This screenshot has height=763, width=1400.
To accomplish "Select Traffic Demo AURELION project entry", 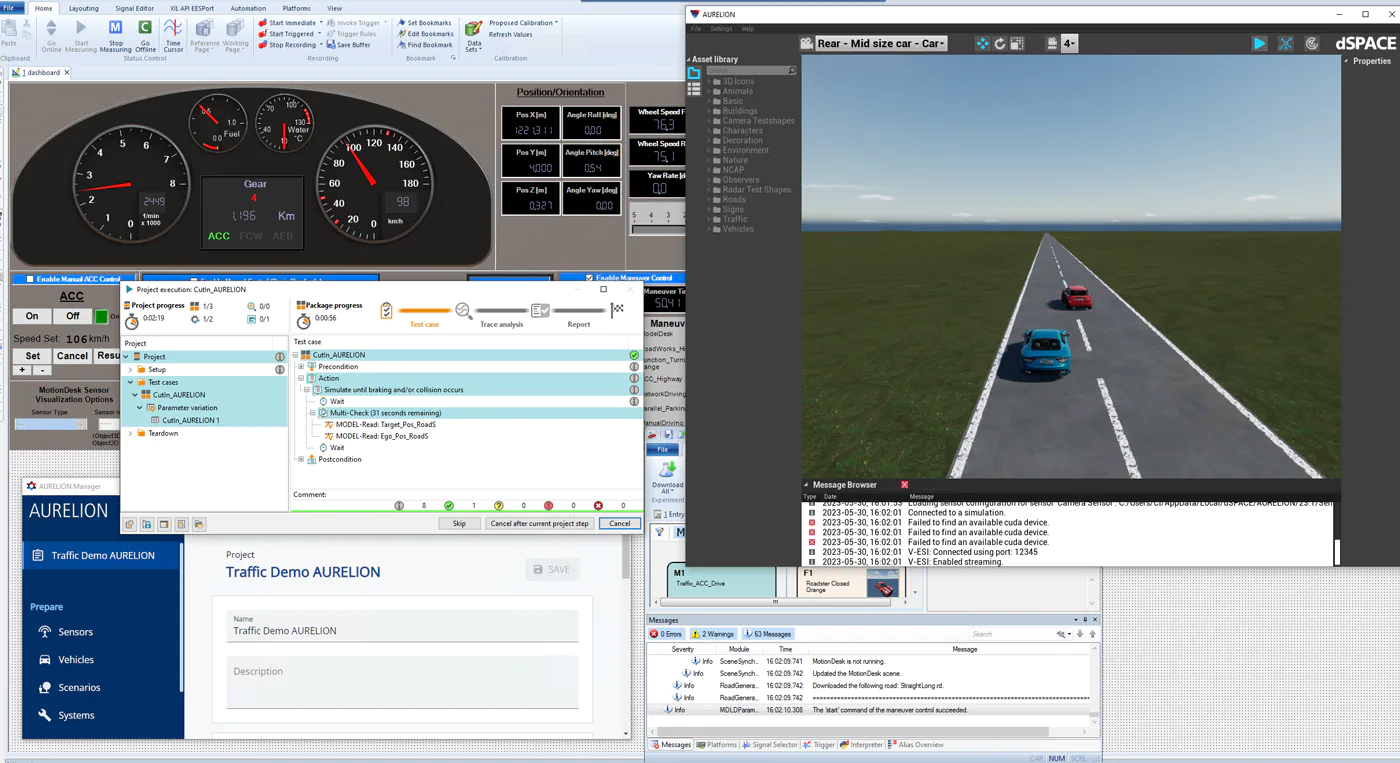I will point(102,555).
